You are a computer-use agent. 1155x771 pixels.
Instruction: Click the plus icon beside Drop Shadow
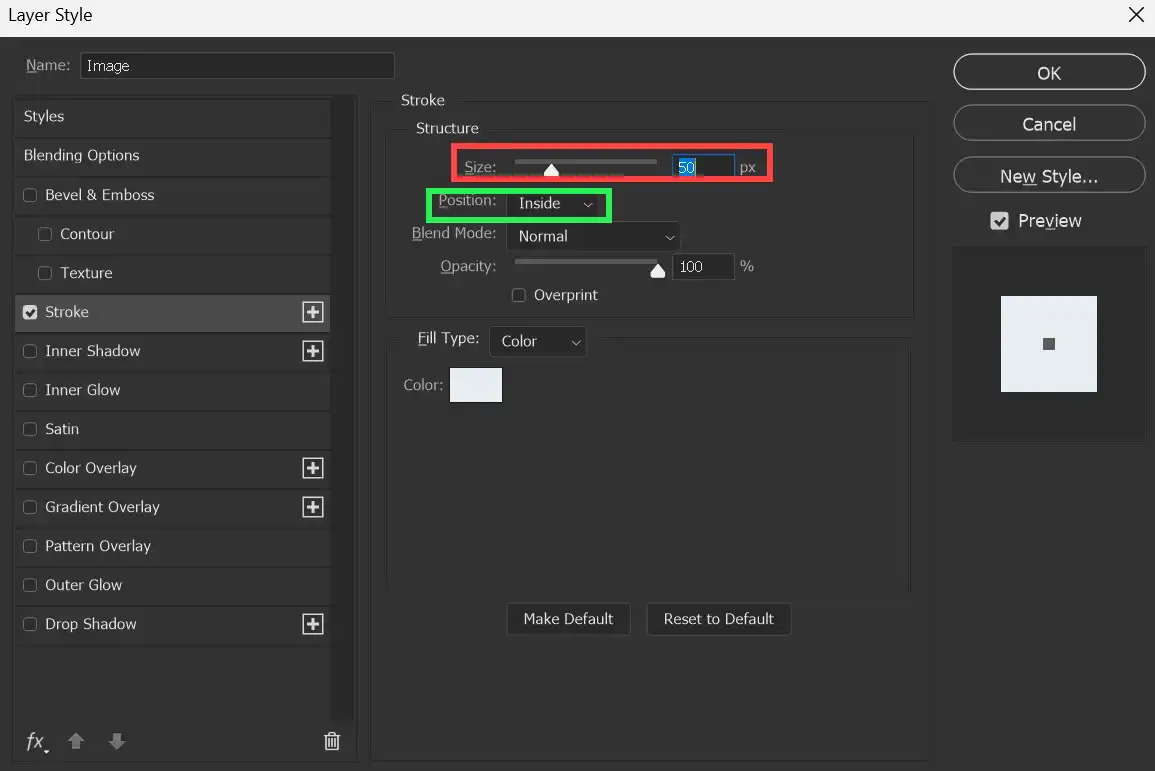pyautogui.click(x=312, y=623)
